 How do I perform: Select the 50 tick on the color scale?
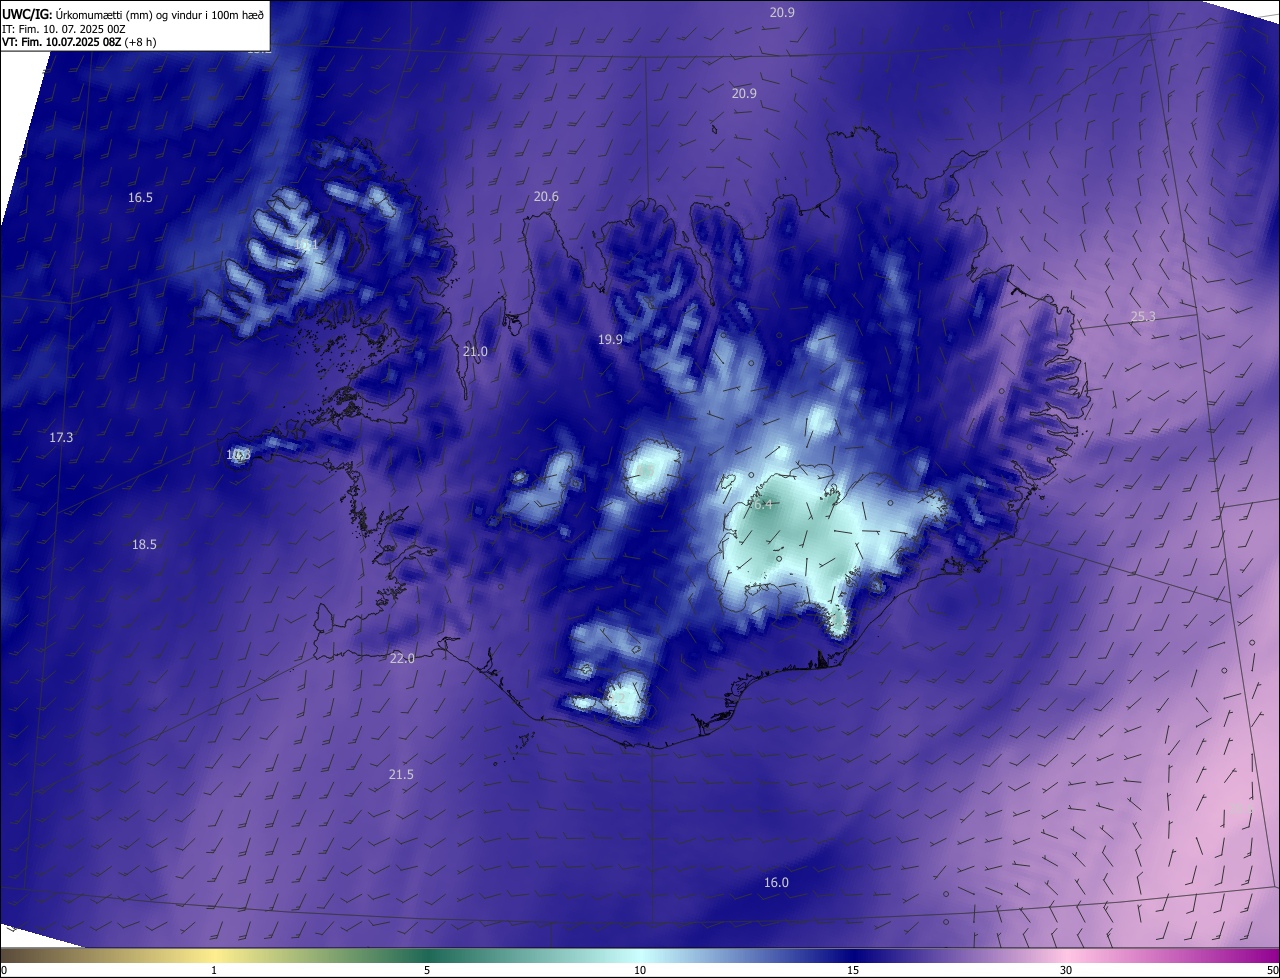[x=1273, y=970]
